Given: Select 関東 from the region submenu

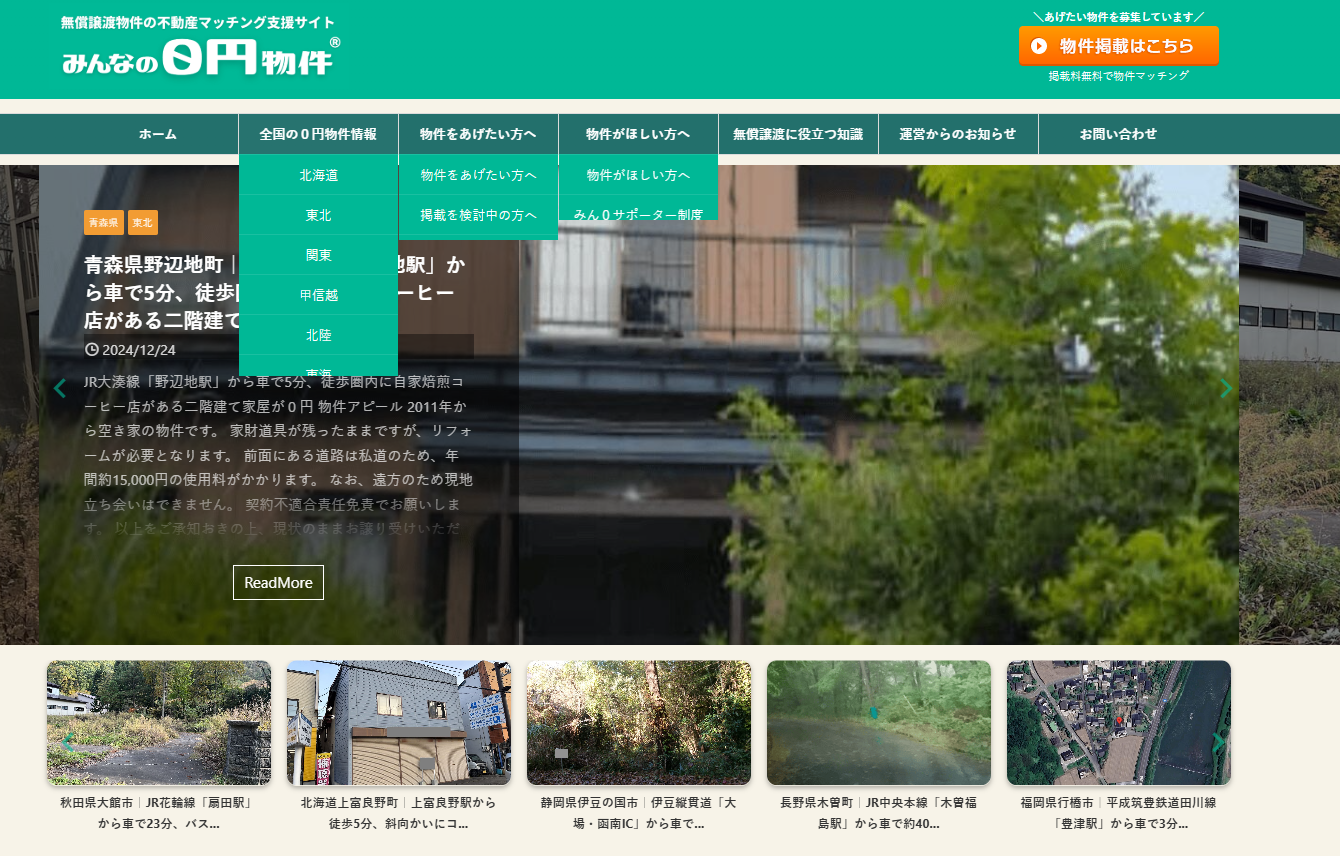Looking at the screenshot, I should (318, 255).
